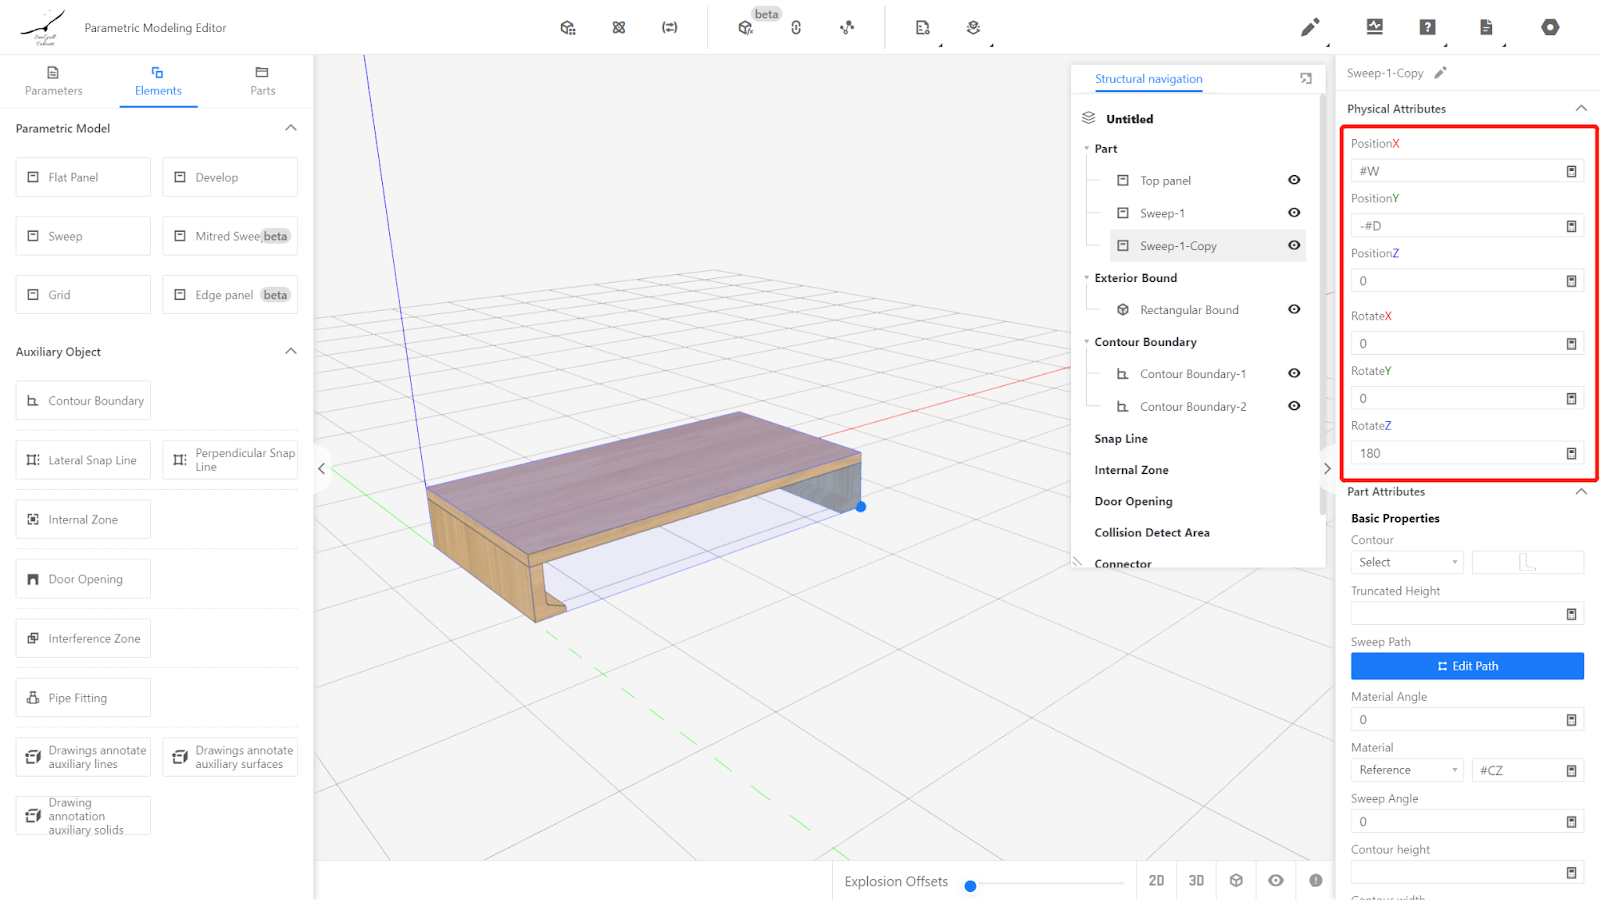
Task: Add a Flat Panel element
Action: 83,178
